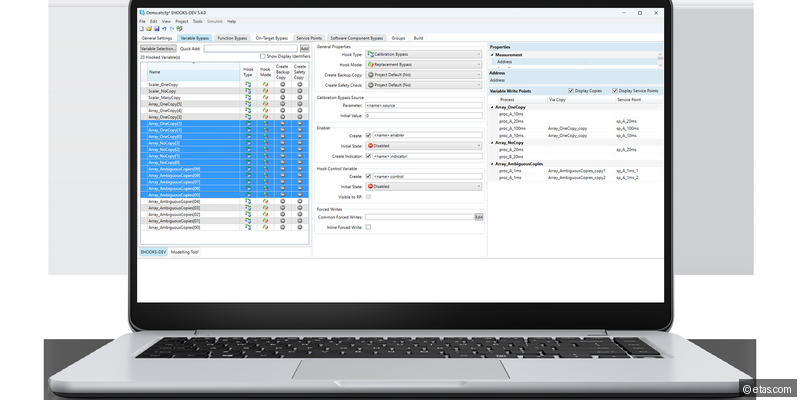Click the Quick Add input field
This screenshot has height=400, width=800.
click(x=250, y=47)
